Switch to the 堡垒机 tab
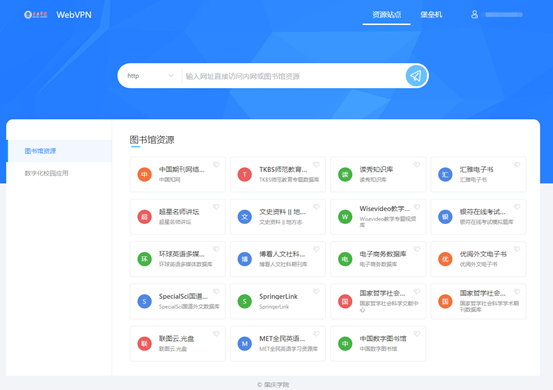The height and width of the screenshot is (390, 553). pos(431,14)
